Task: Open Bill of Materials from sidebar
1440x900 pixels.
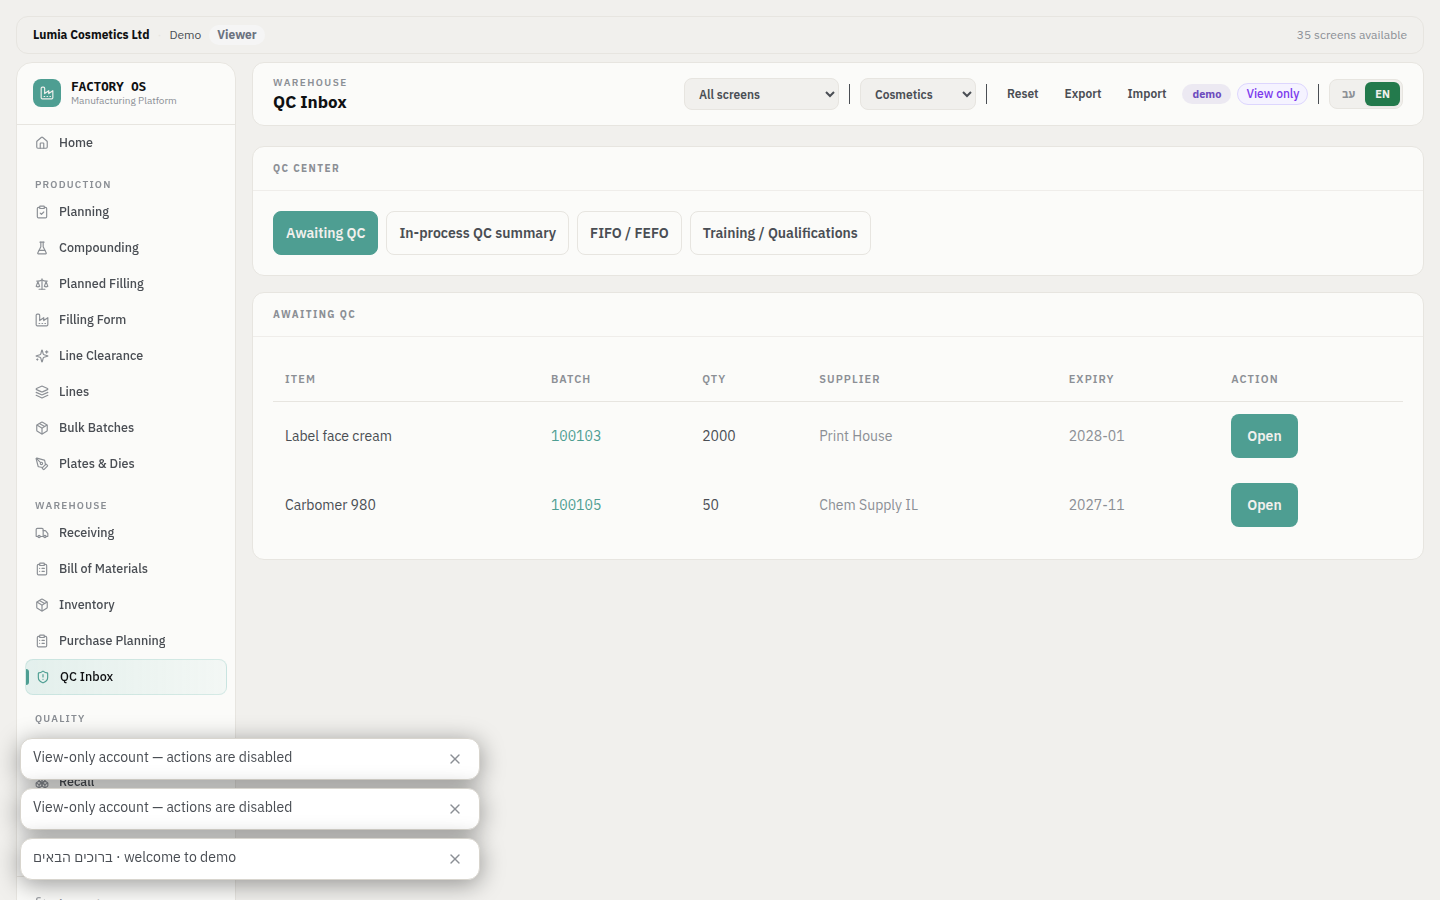Action: click(126, 569)
